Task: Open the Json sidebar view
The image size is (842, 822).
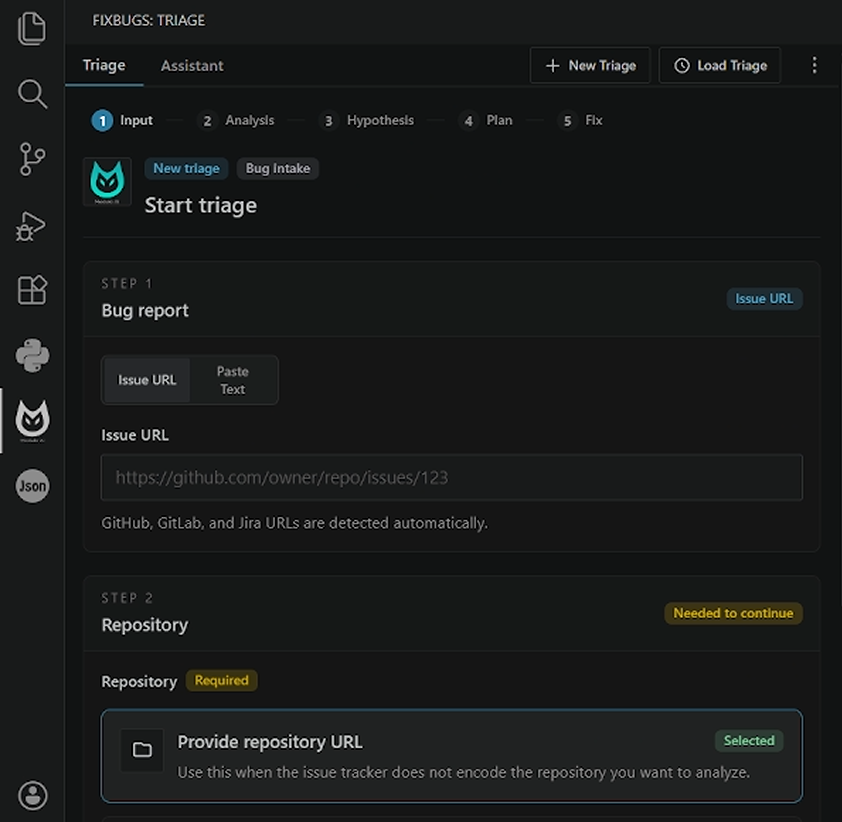Action: [x=32, y=486]
